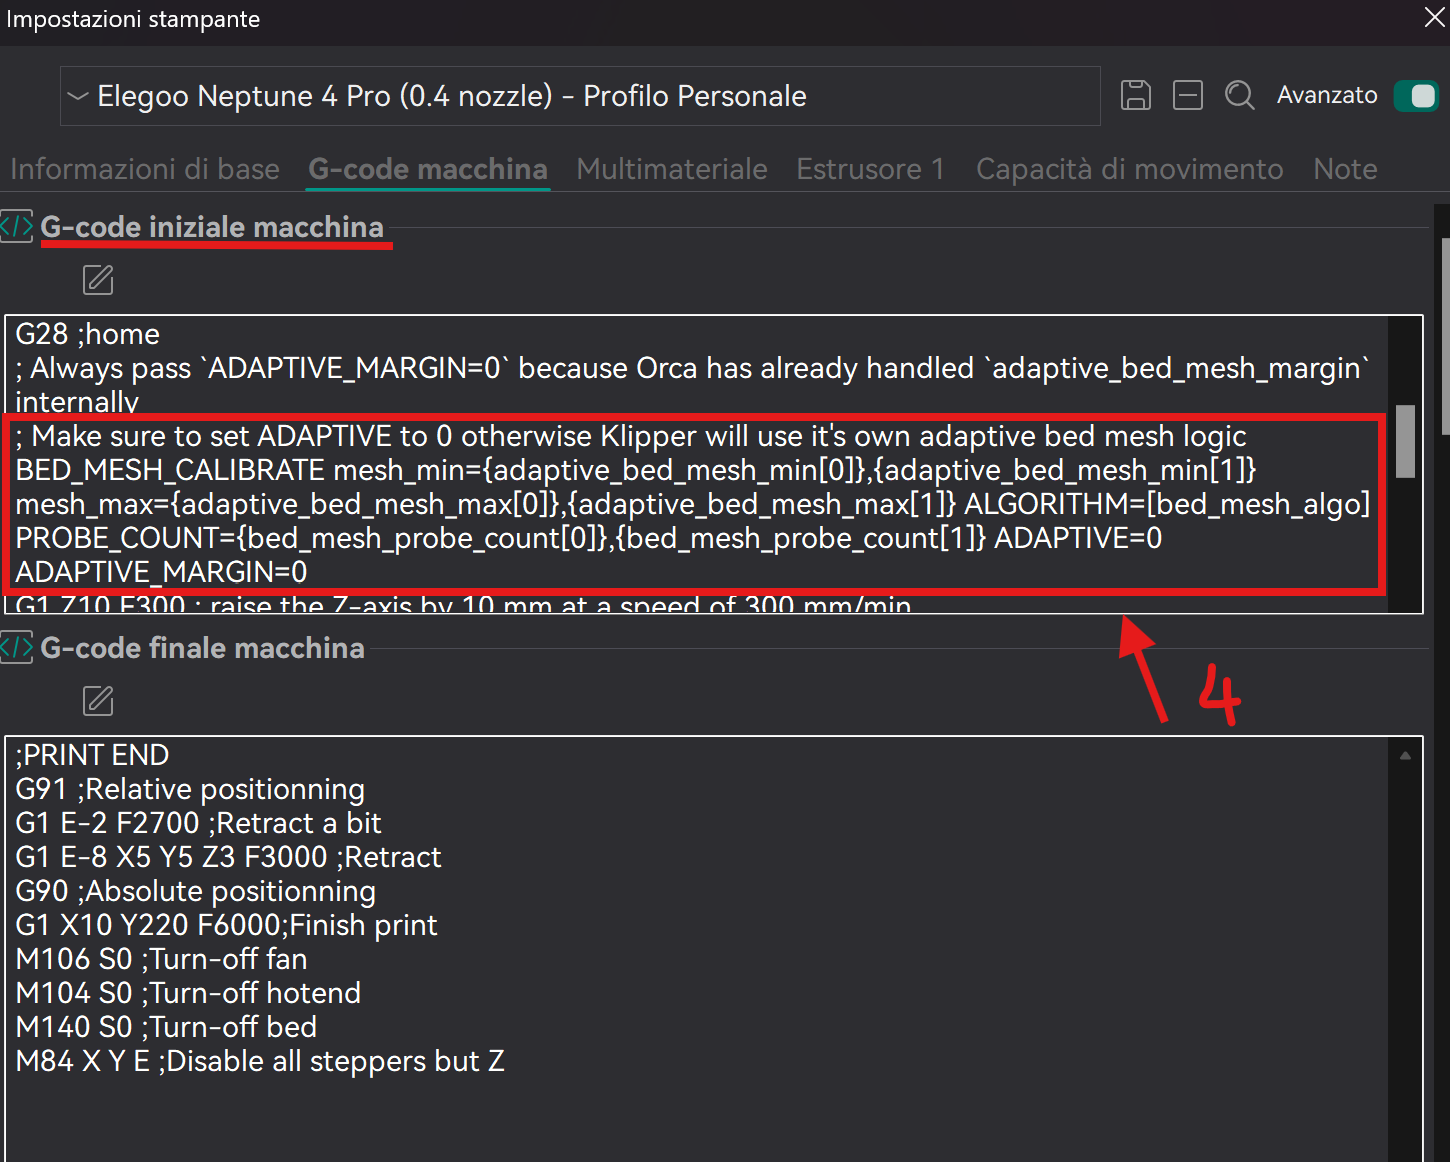Viewport: 1450px width, 1162px height.
Task: Click the code icon beside G-code iniziale macchina
Action: 16,227
